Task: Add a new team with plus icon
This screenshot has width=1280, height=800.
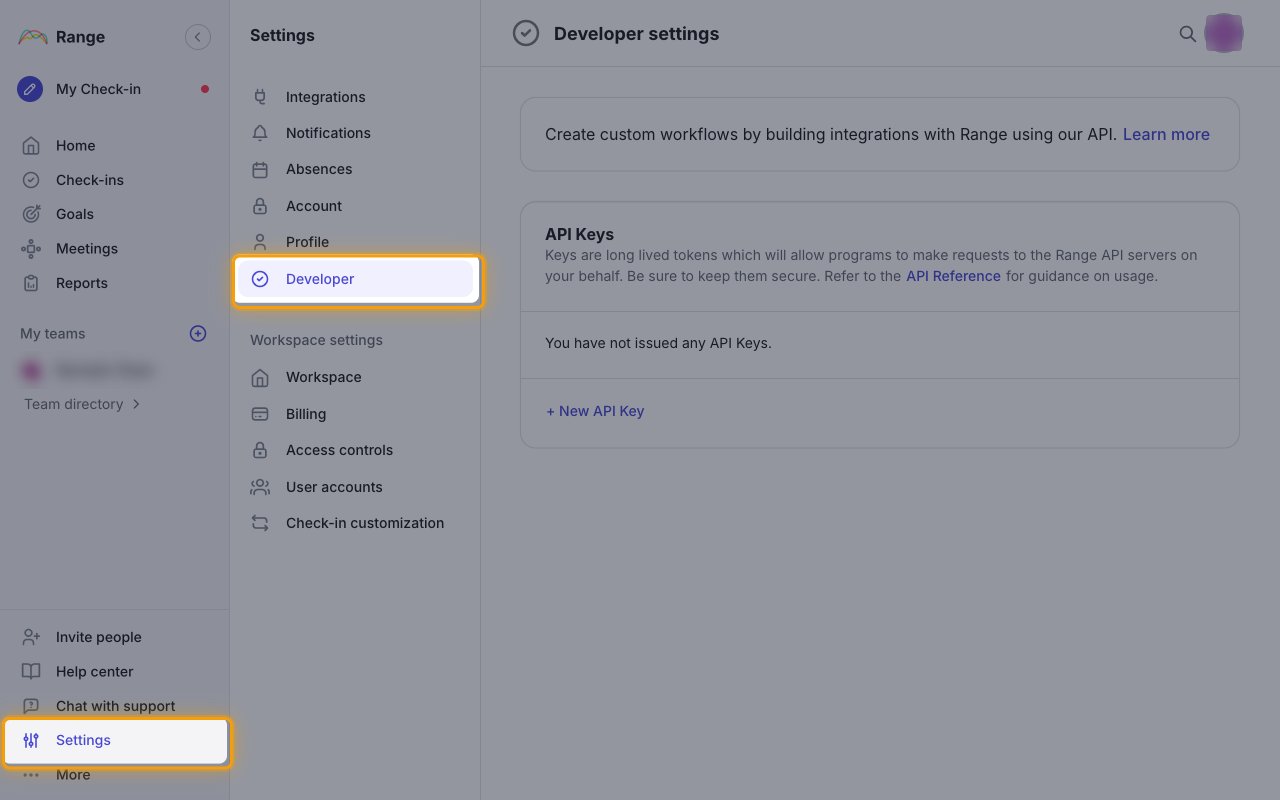Action: (x=198, y=333)
